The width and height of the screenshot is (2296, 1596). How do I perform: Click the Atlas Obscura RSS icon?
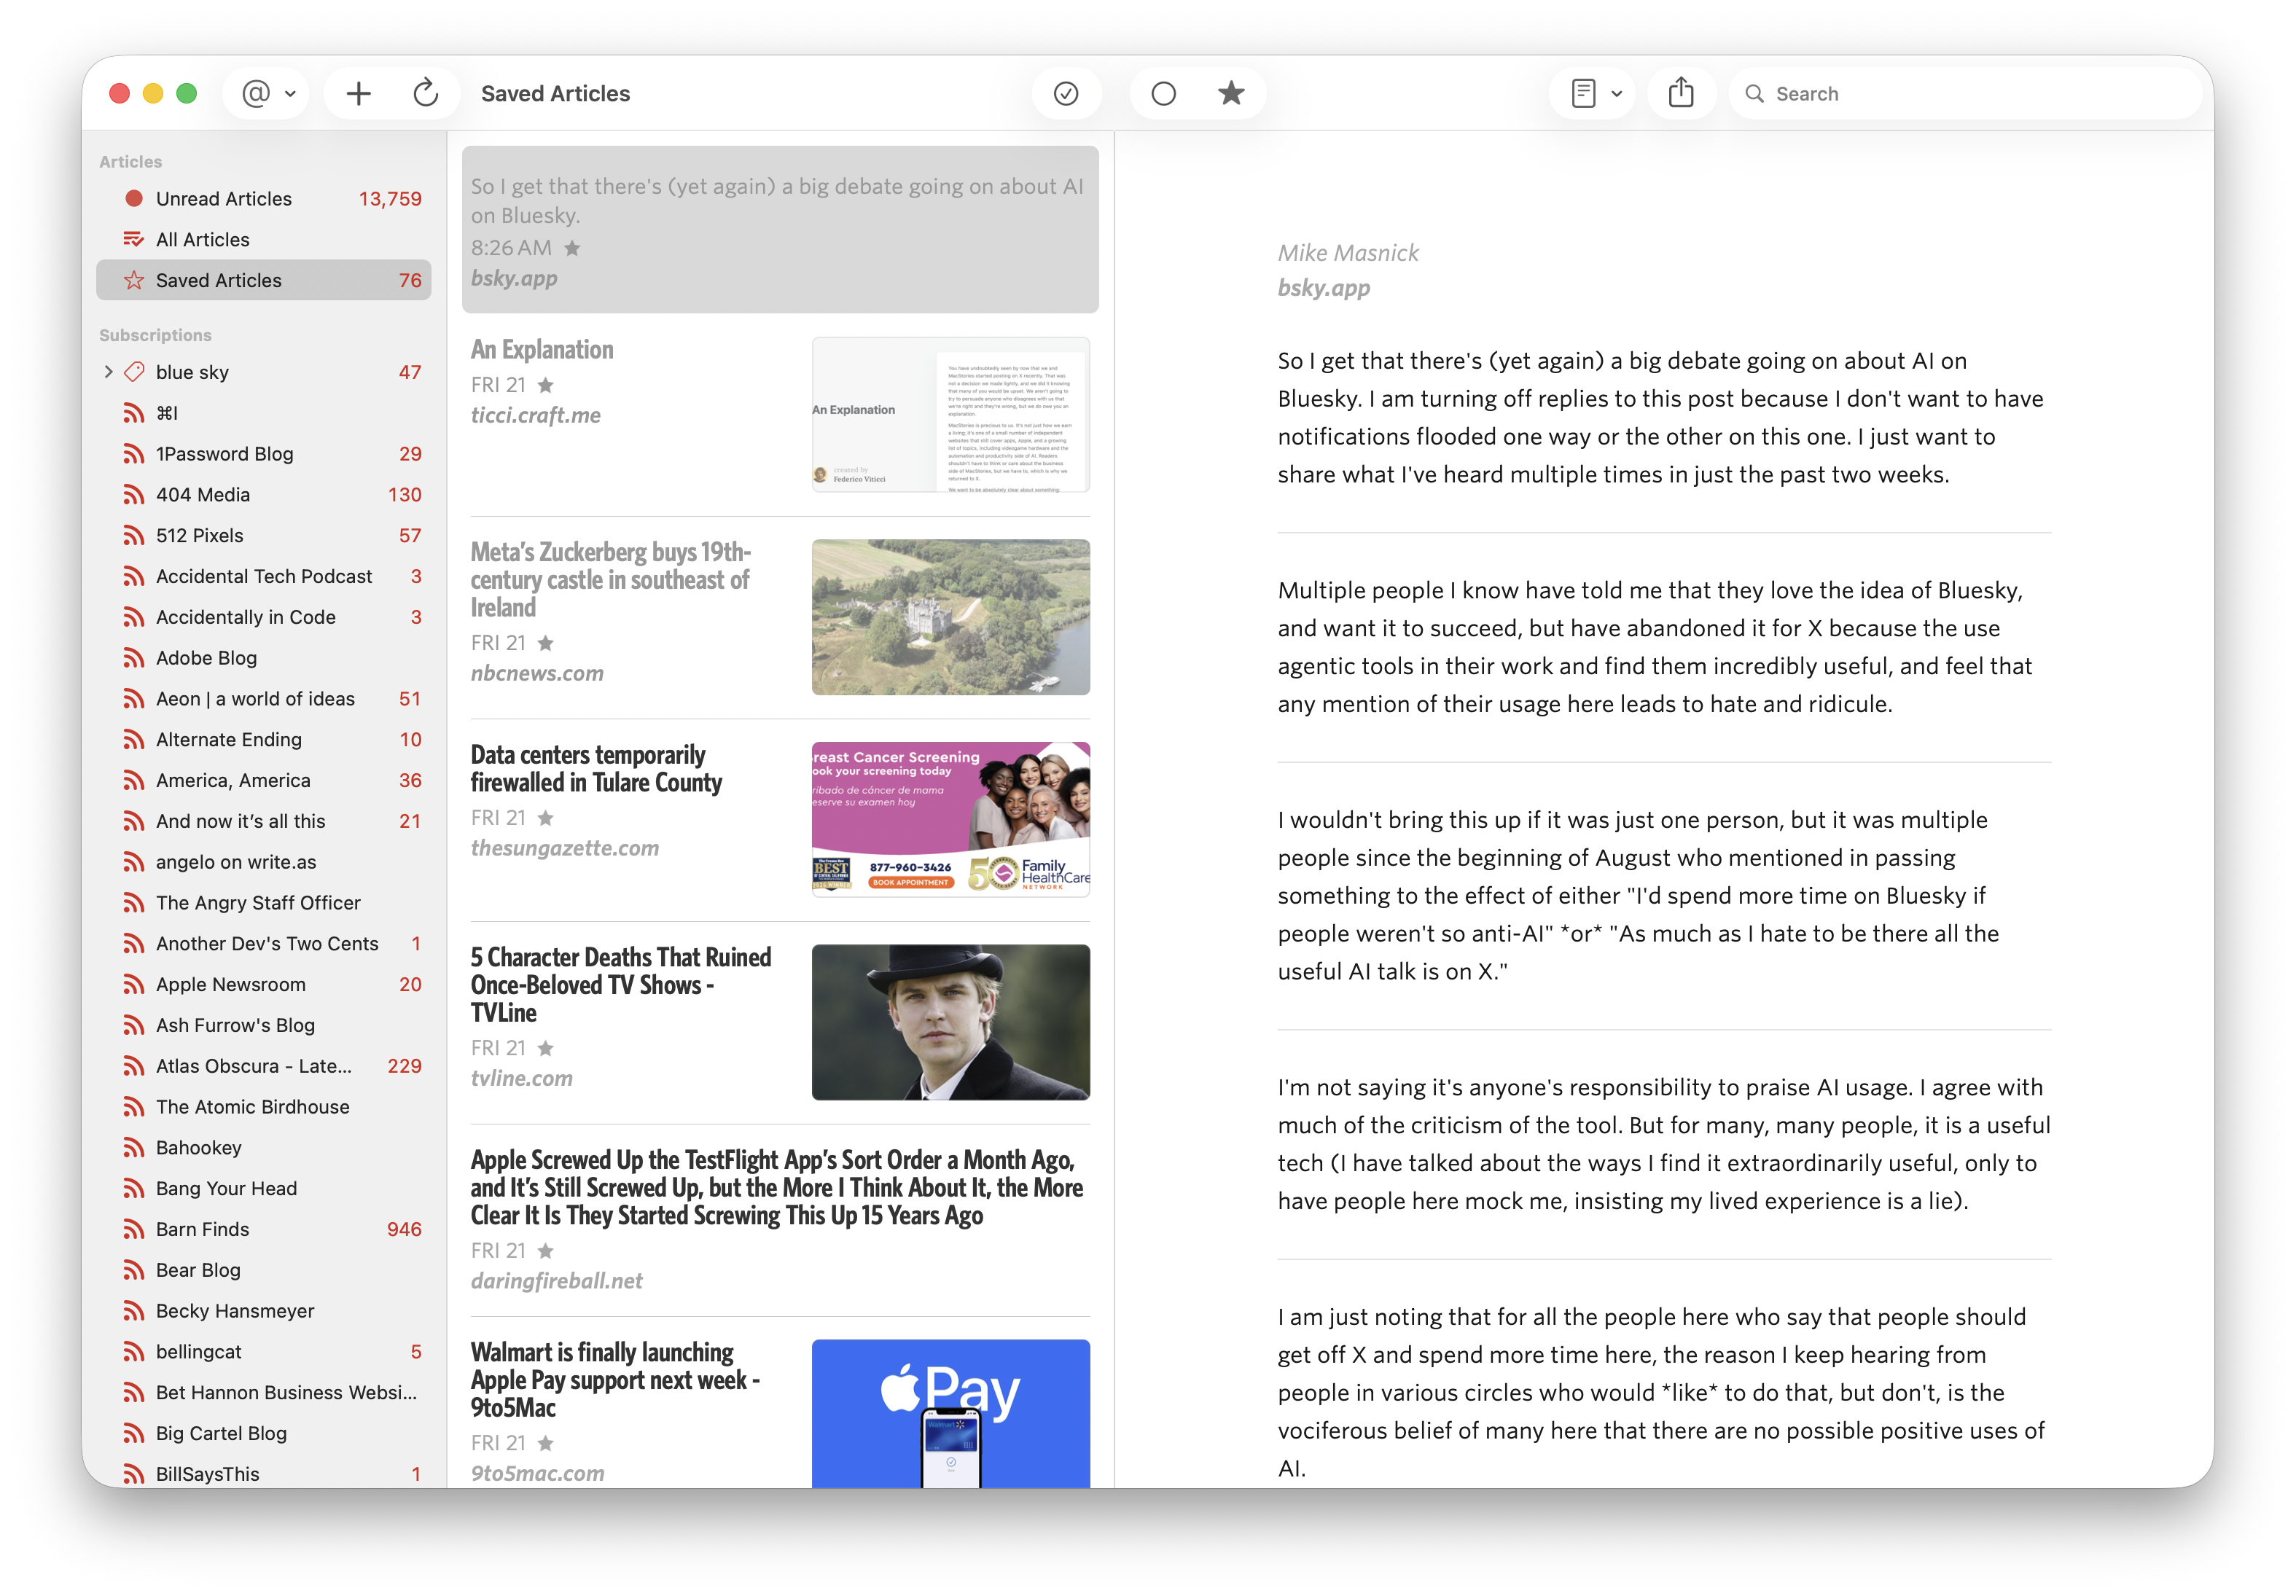(134, 1066)
